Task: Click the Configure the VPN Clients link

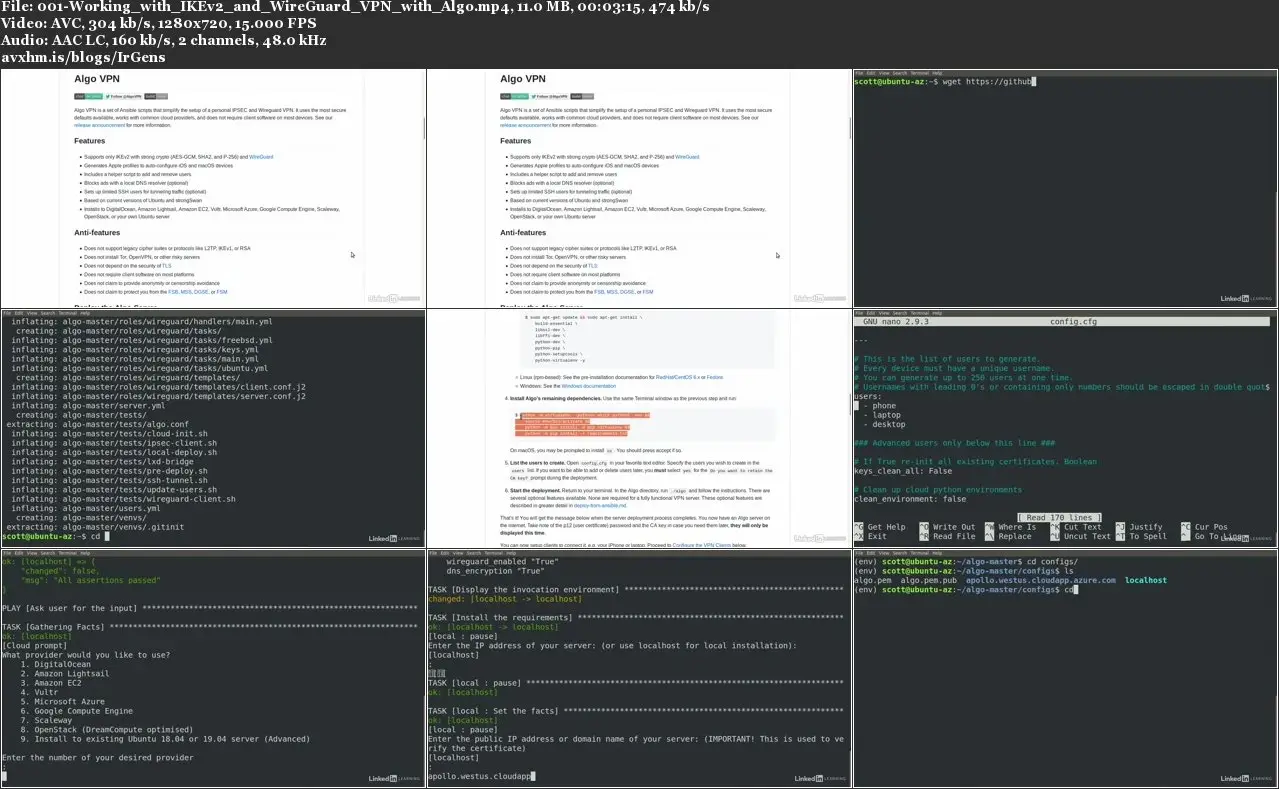Action: (702, 545)
